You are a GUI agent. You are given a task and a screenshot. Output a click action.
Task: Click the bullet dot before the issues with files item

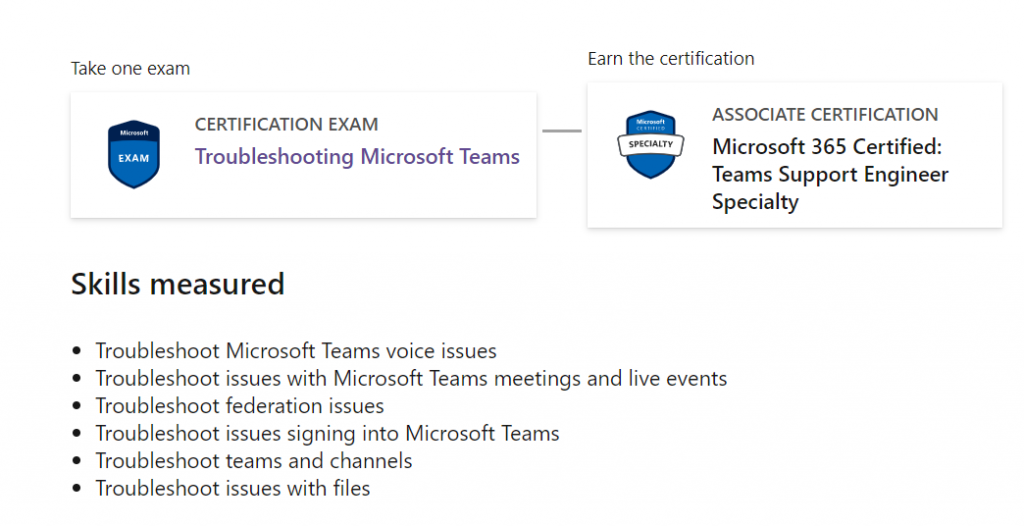[77, 489]
